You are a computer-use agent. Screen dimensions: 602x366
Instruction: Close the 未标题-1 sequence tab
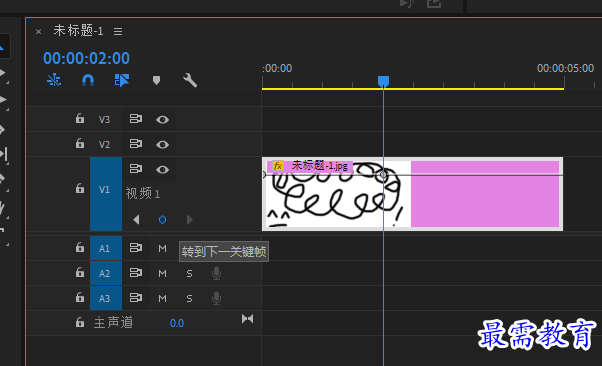38,31
